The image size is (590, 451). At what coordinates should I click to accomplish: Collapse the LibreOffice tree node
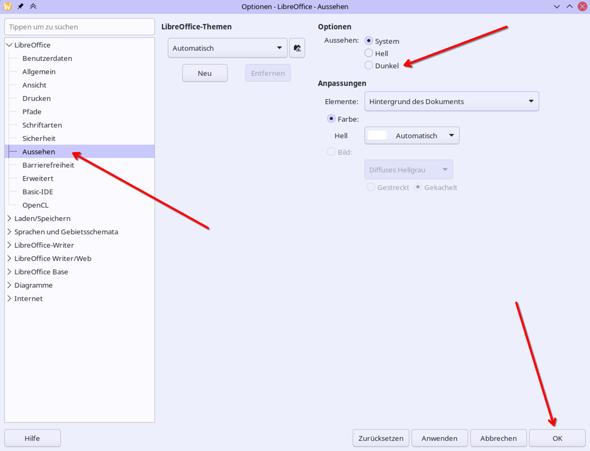9,45
